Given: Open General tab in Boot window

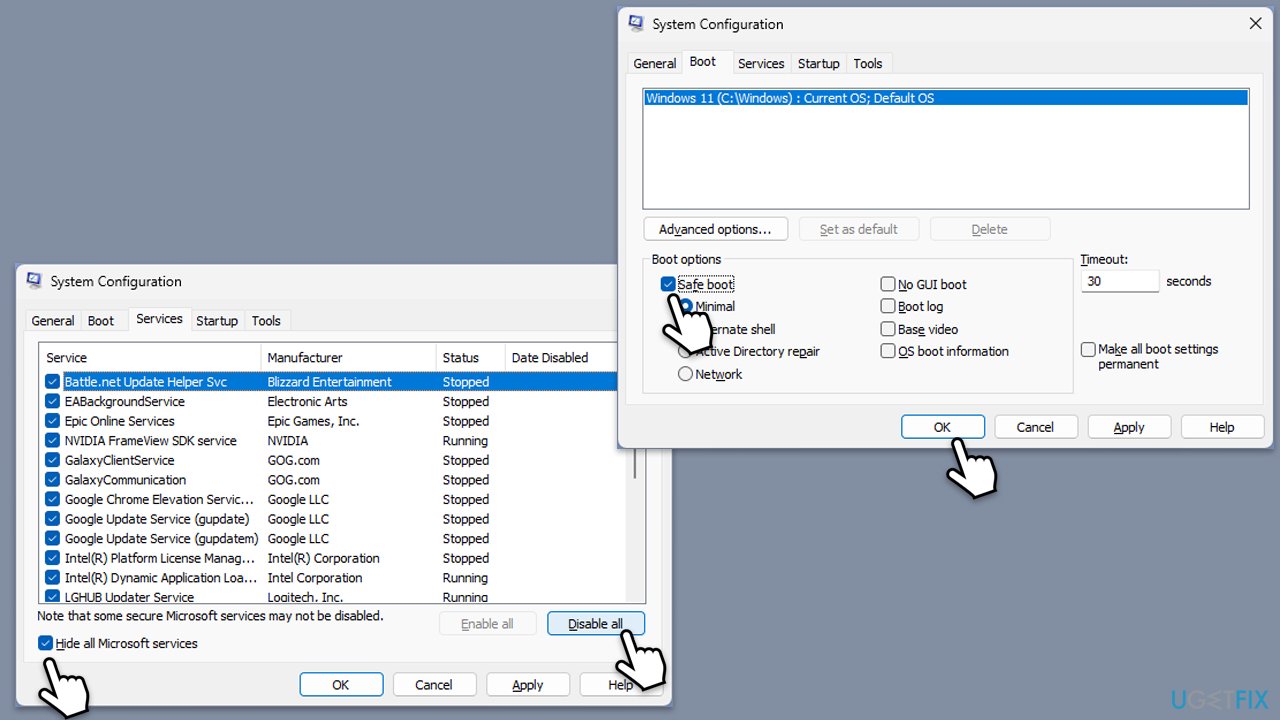Looking at the screenshot, I should click(655, 63).
